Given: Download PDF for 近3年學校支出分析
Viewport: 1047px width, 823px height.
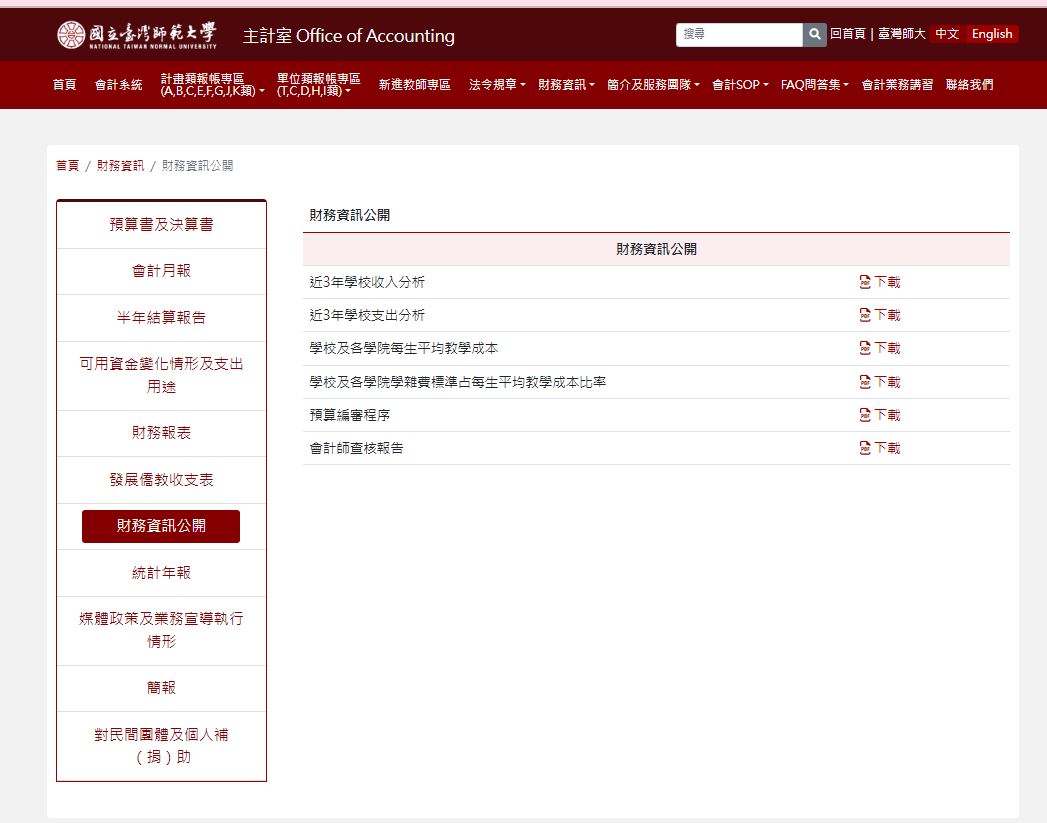Looking at the screenshot, I should pos(880,315).
